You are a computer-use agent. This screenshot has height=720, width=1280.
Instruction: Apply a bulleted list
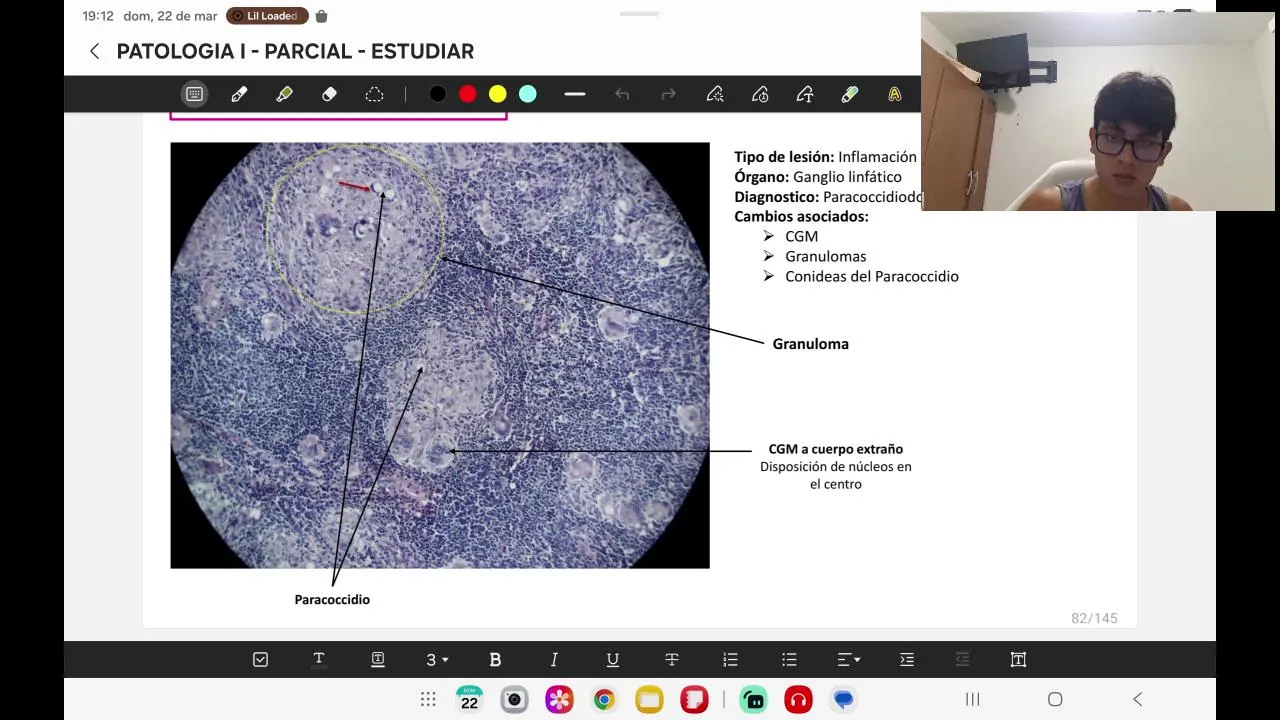pos(789,659)
